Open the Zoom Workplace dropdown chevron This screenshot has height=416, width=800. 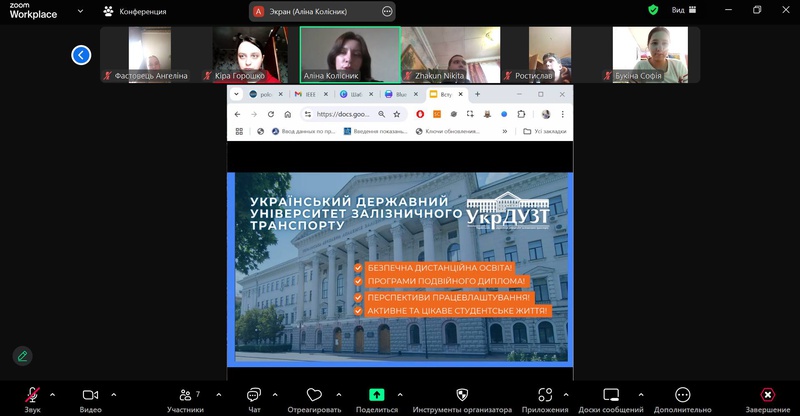tap(80, 11)
